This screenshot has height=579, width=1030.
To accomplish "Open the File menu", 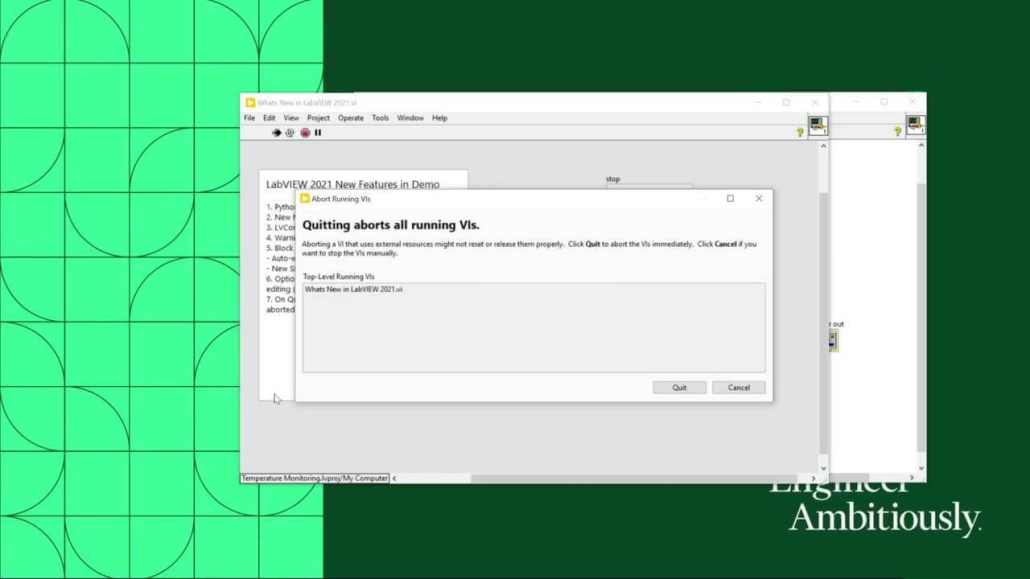I will tap(250, 118).
